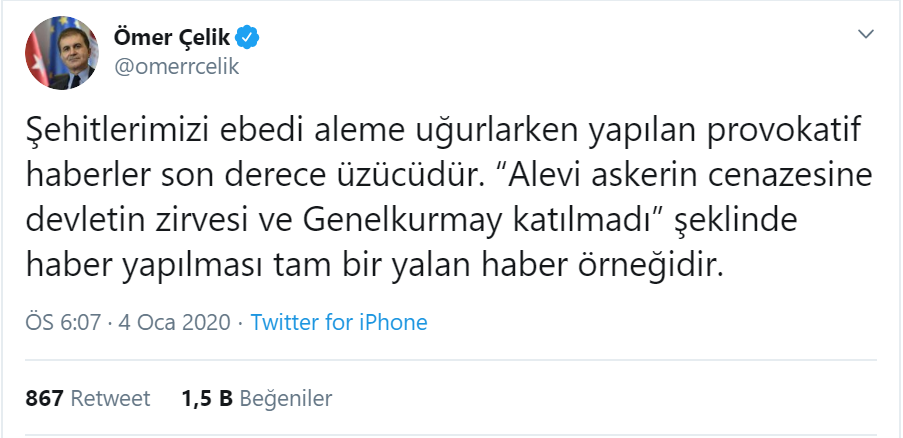The width and height of the screenshot is (903, 438).
Task: Click the 1,5 B likes number
Action: [207, 398]
